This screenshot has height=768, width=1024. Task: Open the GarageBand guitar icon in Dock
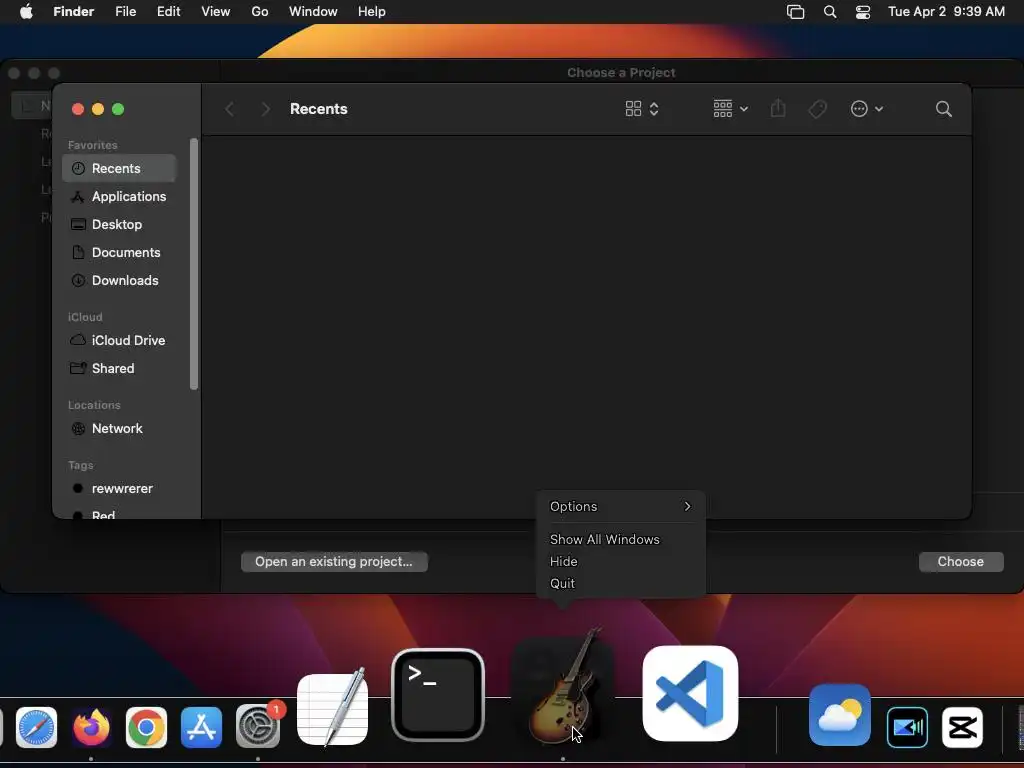pos(563,687)
